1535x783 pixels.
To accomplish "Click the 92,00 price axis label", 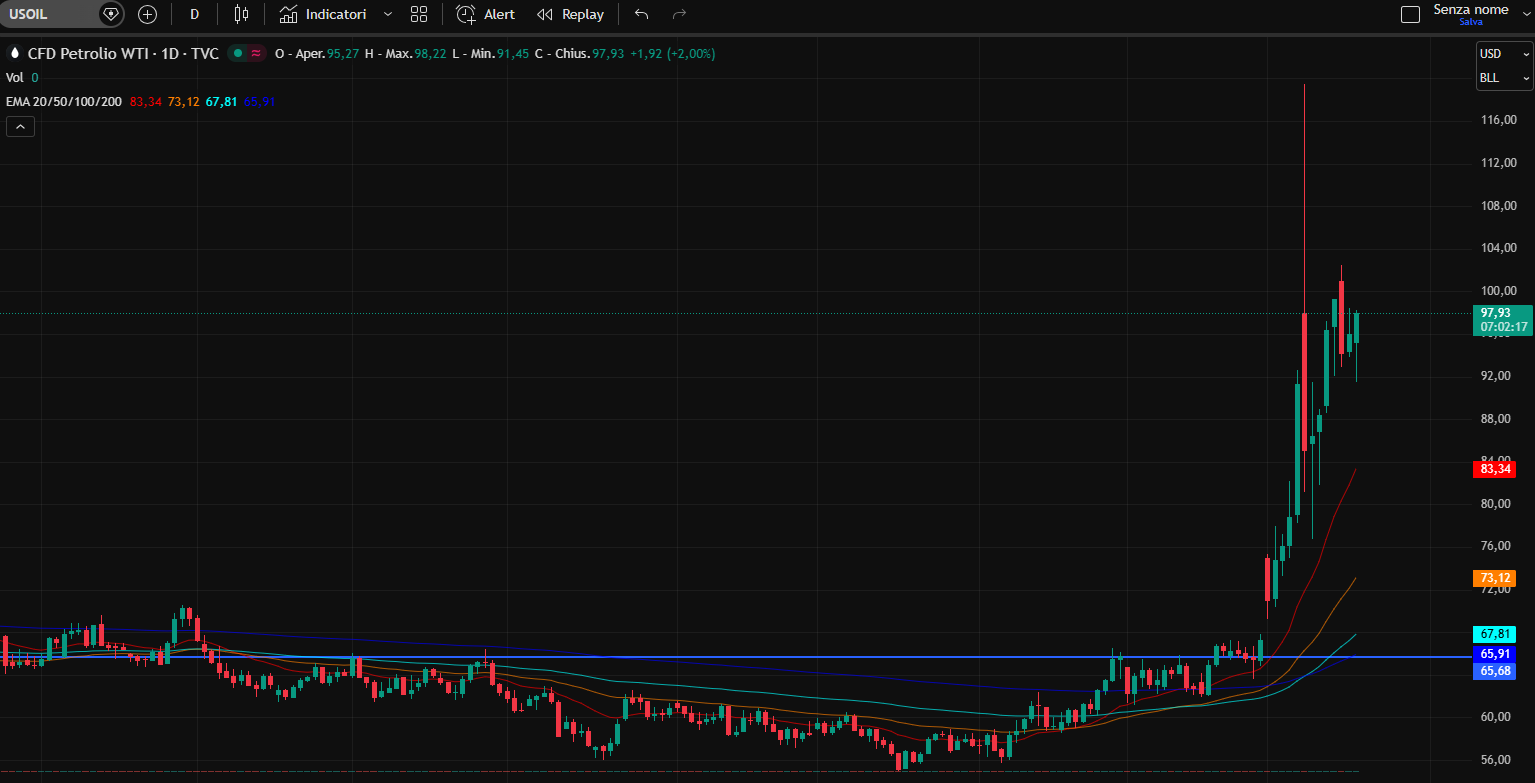I will [1498, 376].
